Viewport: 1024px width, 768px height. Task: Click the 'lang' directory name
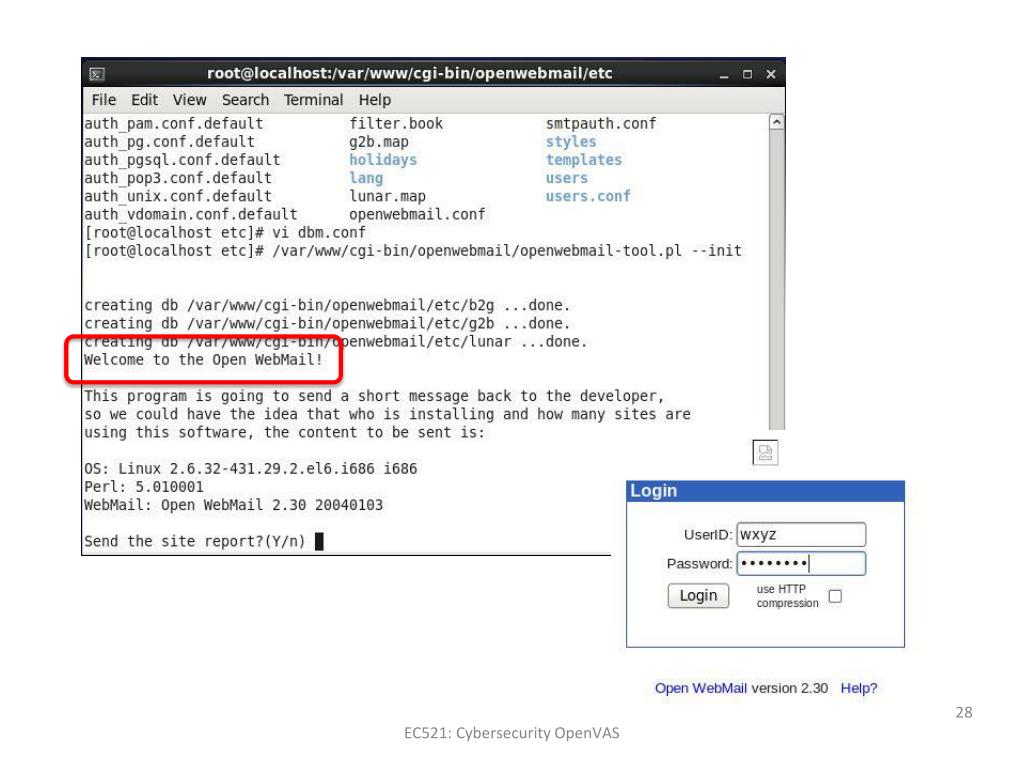coord(366,178)
